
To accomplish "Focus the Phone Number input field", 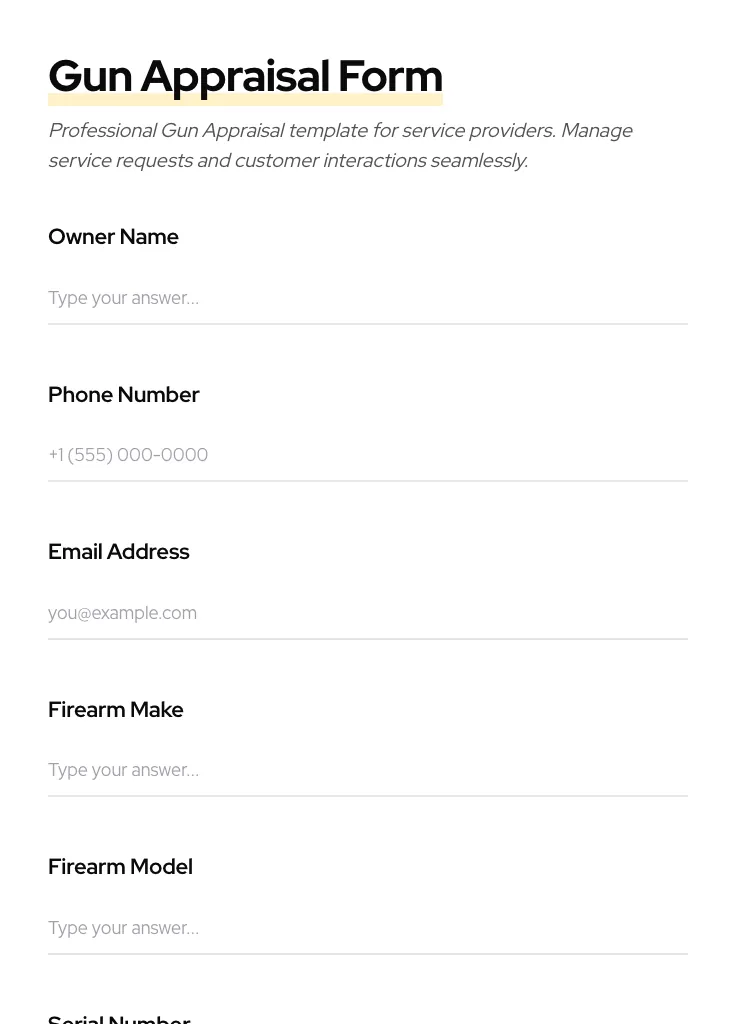I will click(367, 455).
